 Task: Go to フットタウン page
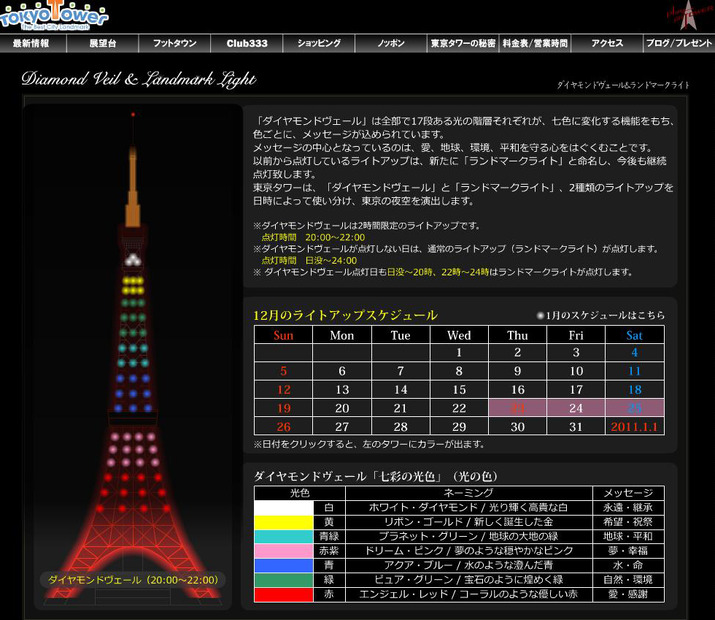[x=175, y=43]
